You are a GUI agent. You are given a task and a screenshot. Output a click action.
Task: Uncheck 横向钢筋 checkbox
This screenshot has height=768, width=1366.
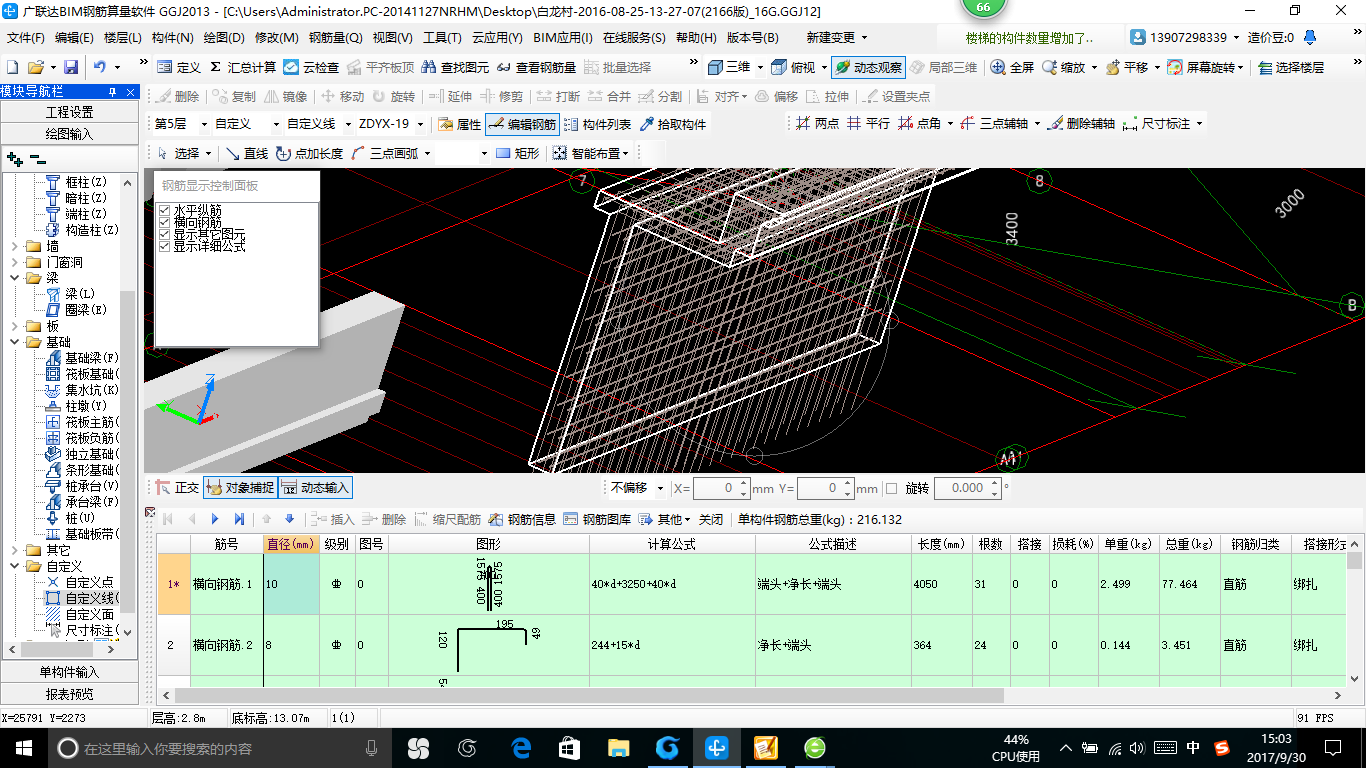164,222
